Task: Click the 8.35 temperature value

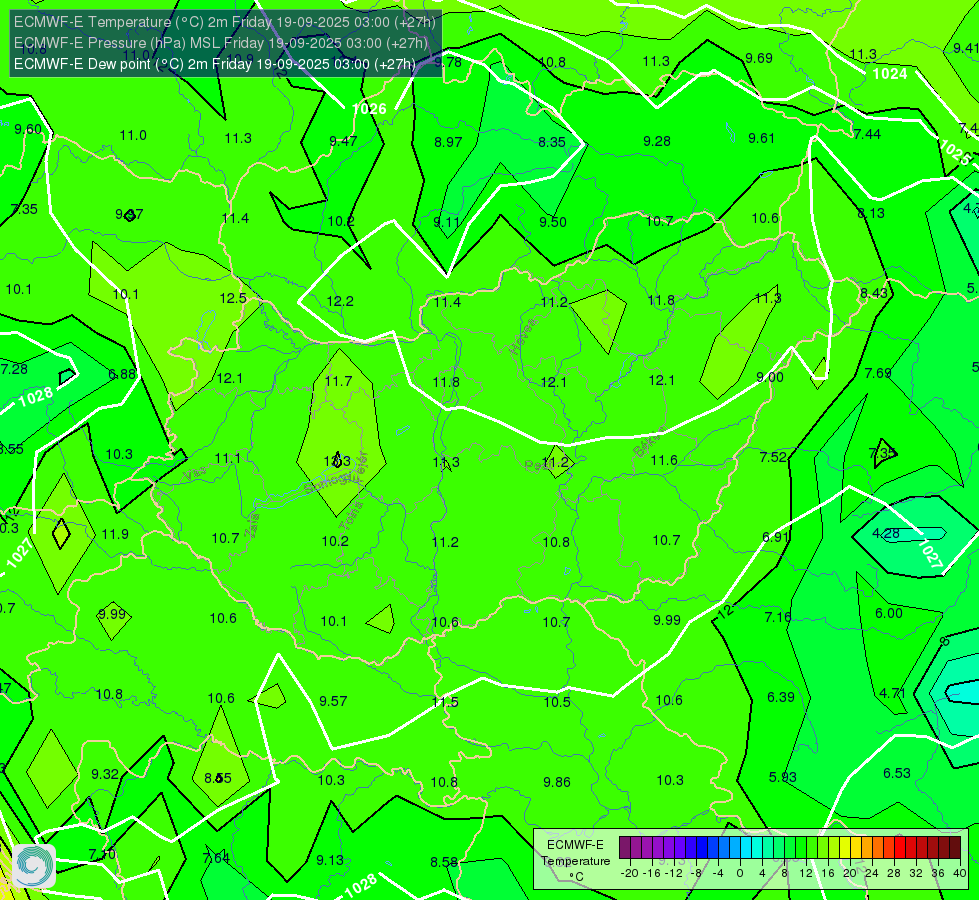Action: (x=552, y=142)
